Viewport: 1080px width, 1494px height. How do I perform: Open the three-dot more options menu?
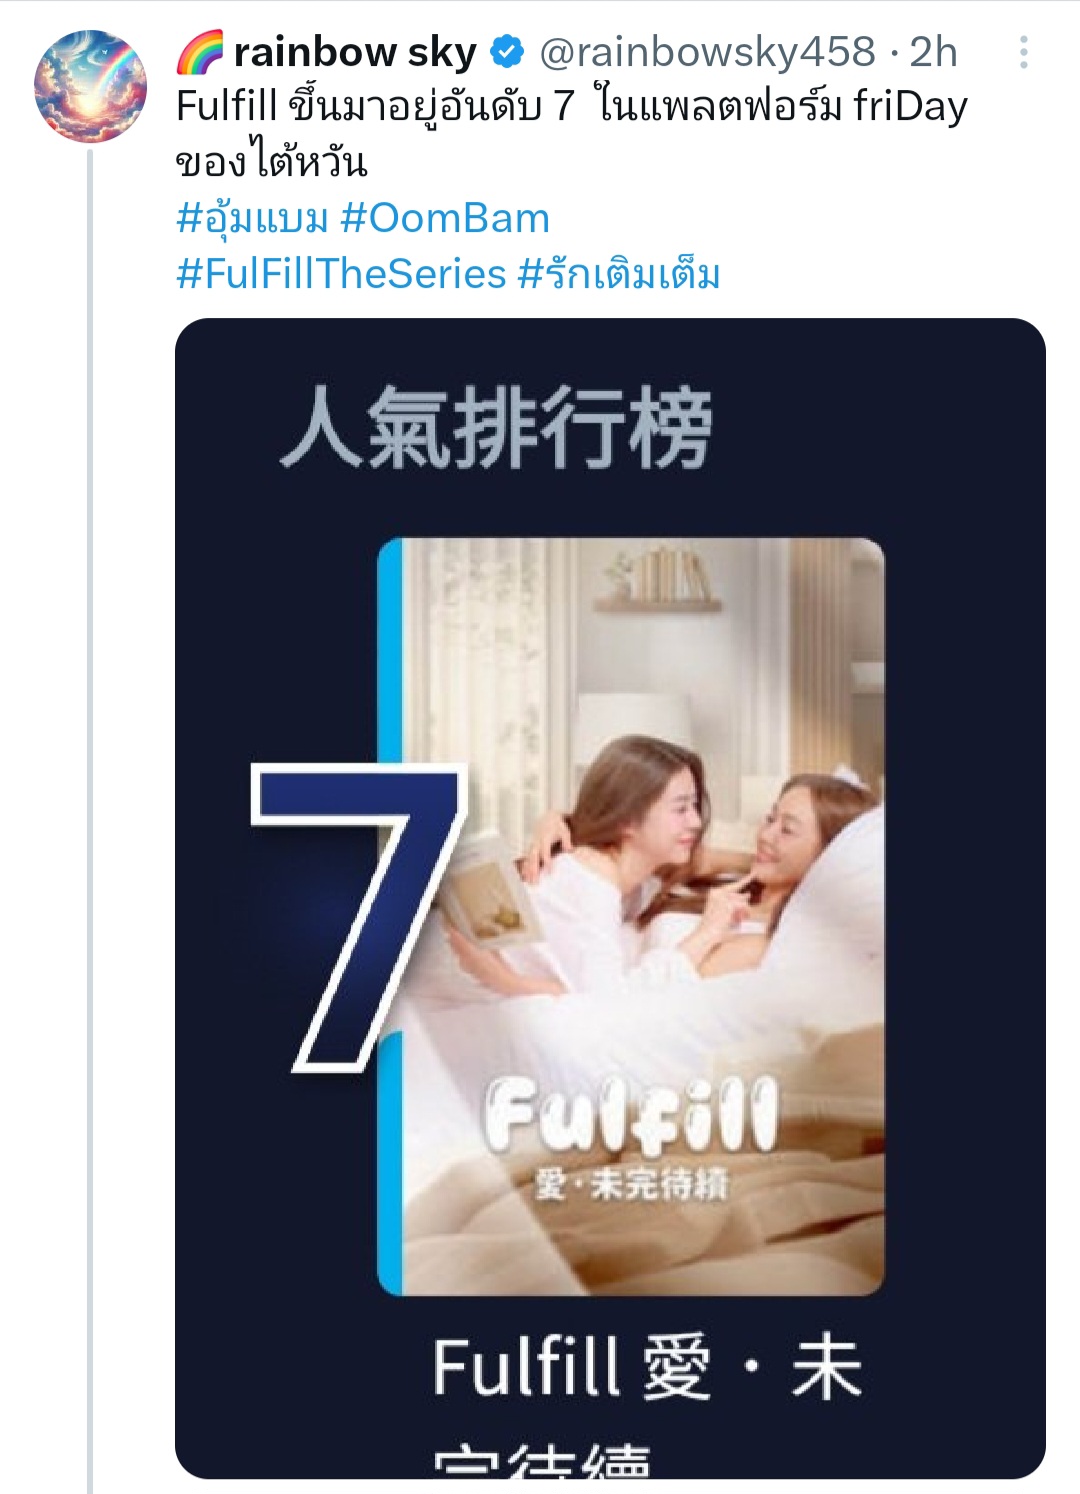tap(1023, 52)
